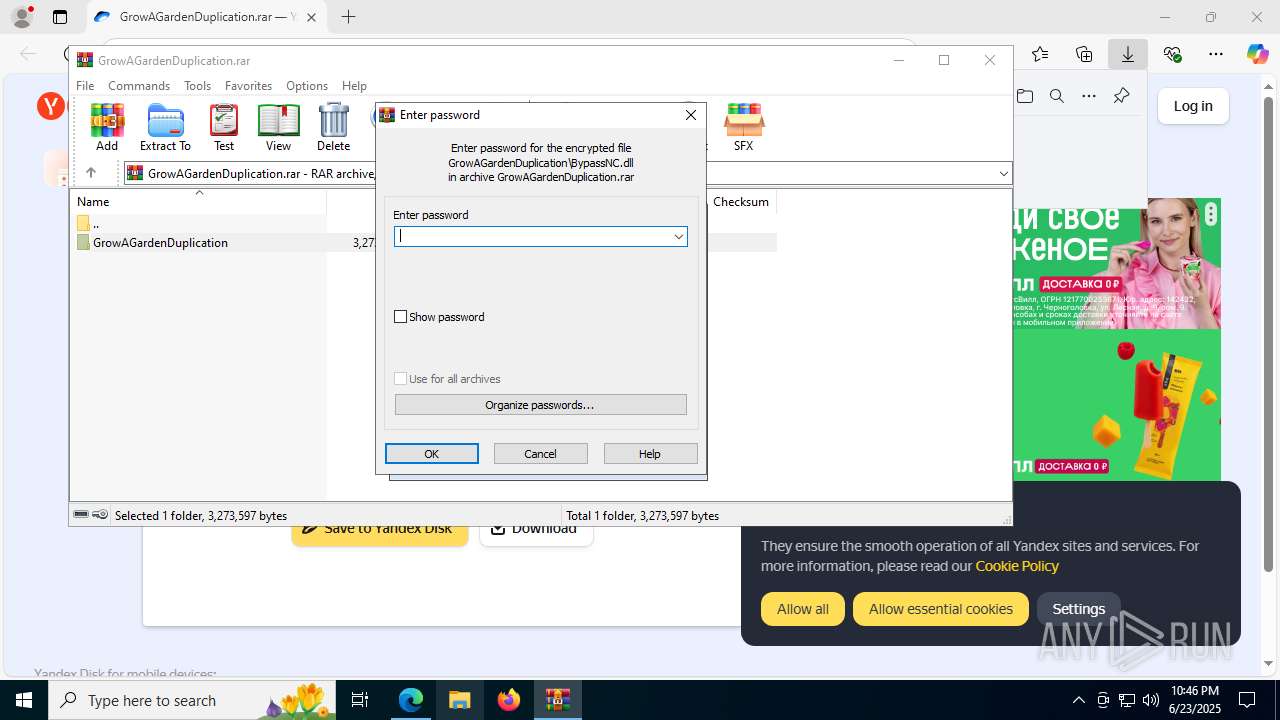
Task: Click Allow essential cookies button
Action: point(941,609)
